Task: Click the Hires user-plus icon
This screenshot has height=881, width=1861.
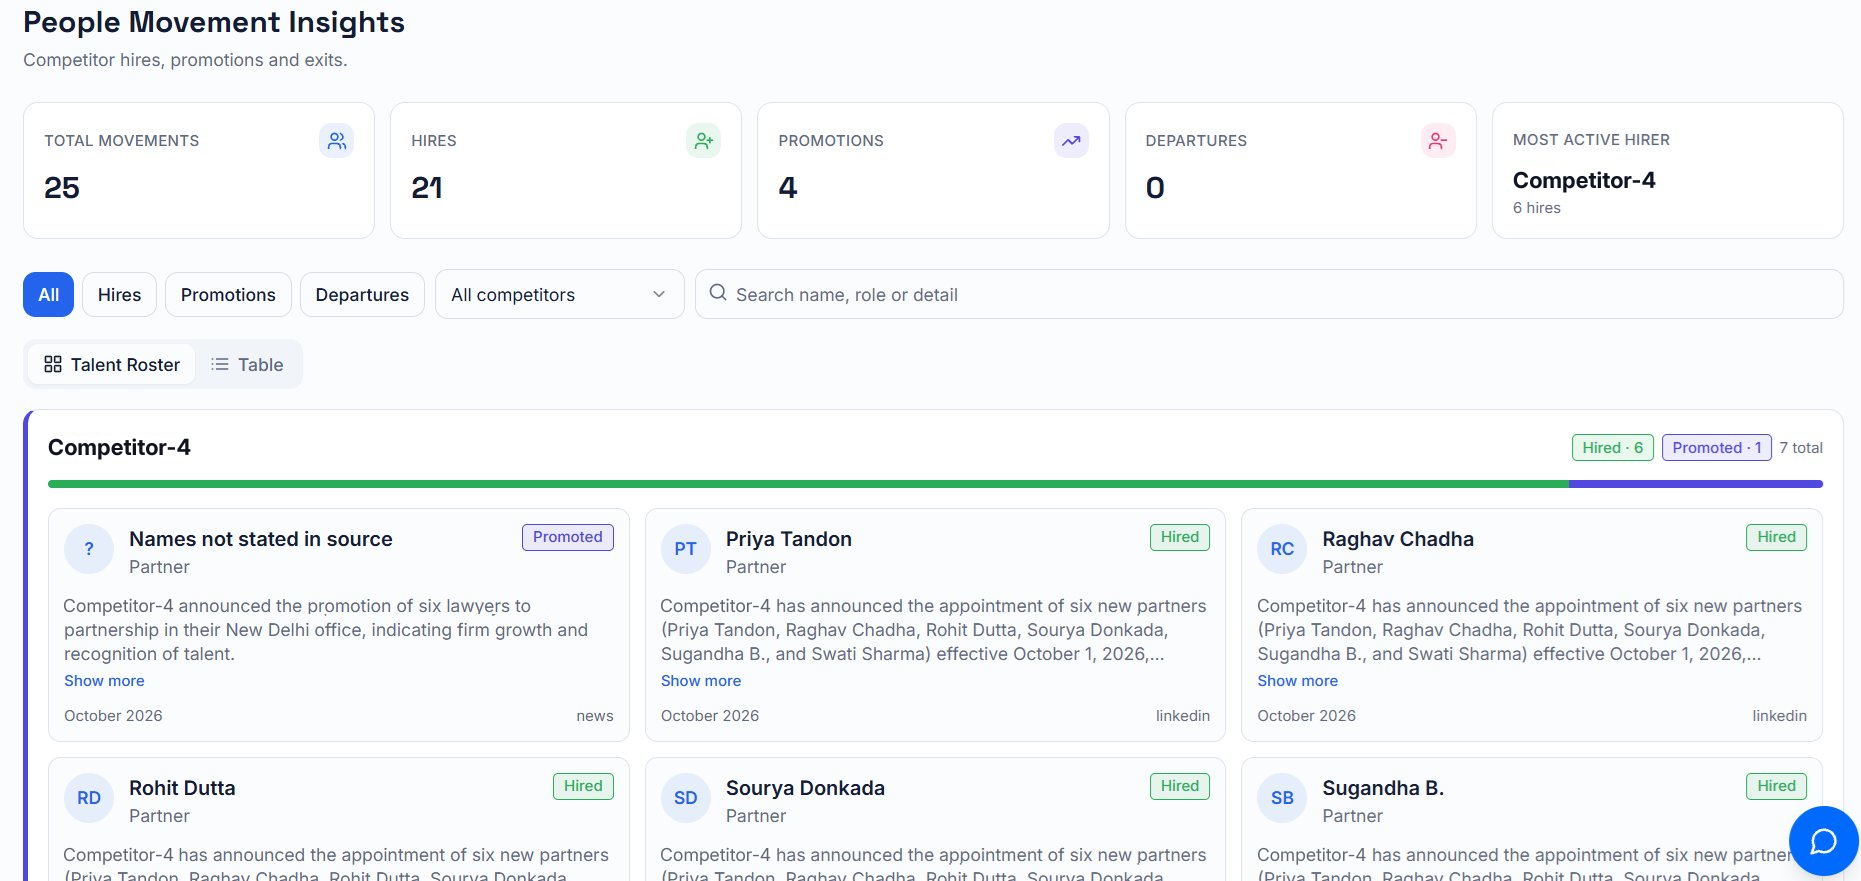Action: [x=704, y=141]
